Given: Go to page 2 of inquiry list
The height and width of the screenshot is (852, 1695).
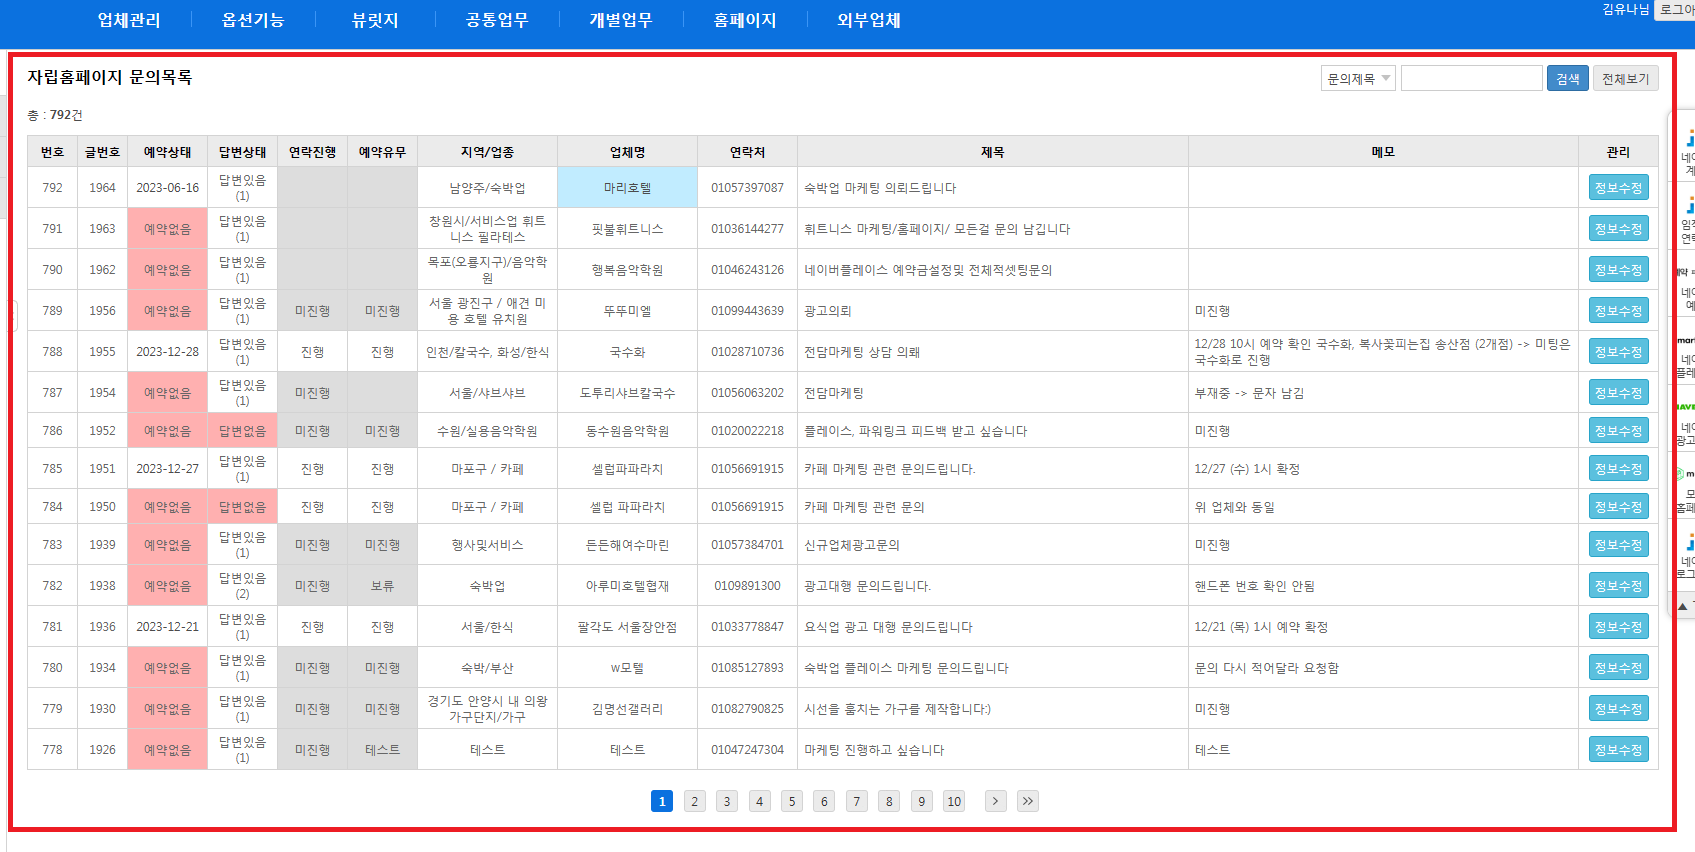Looking at the screenshot, I should tap(695, 801).
